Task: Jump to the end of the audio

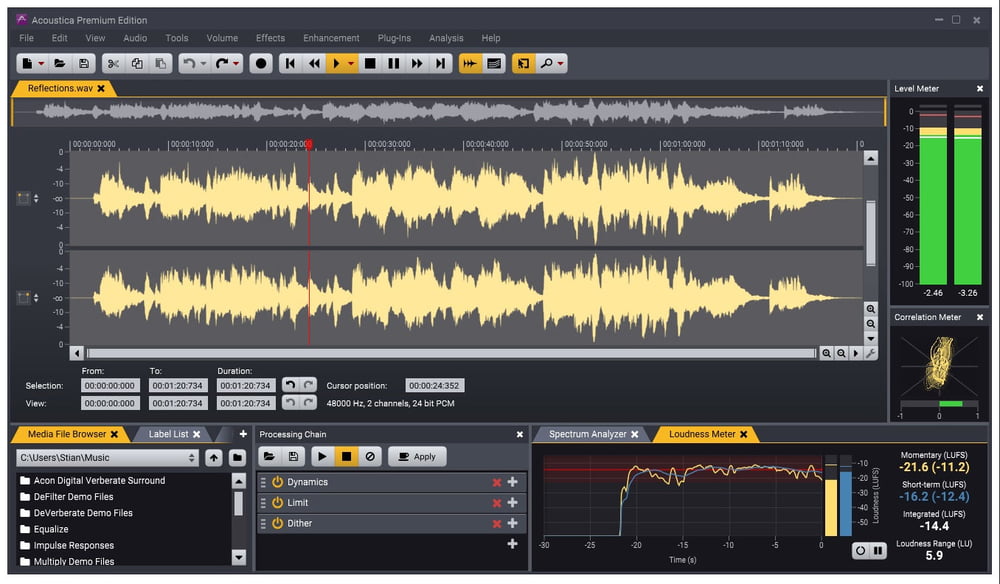Action: 440,63
